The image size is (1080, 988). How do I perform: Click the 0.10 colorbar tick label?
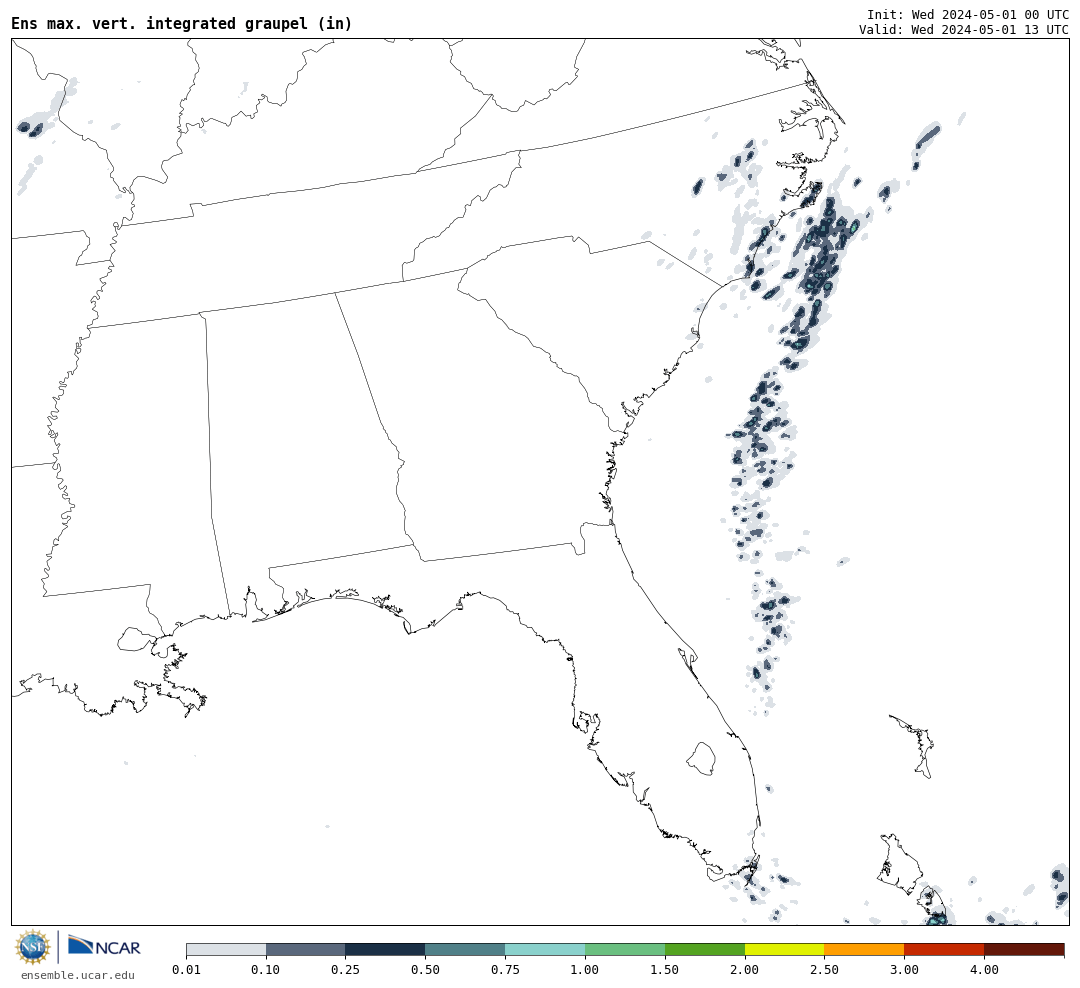[266, 970]
